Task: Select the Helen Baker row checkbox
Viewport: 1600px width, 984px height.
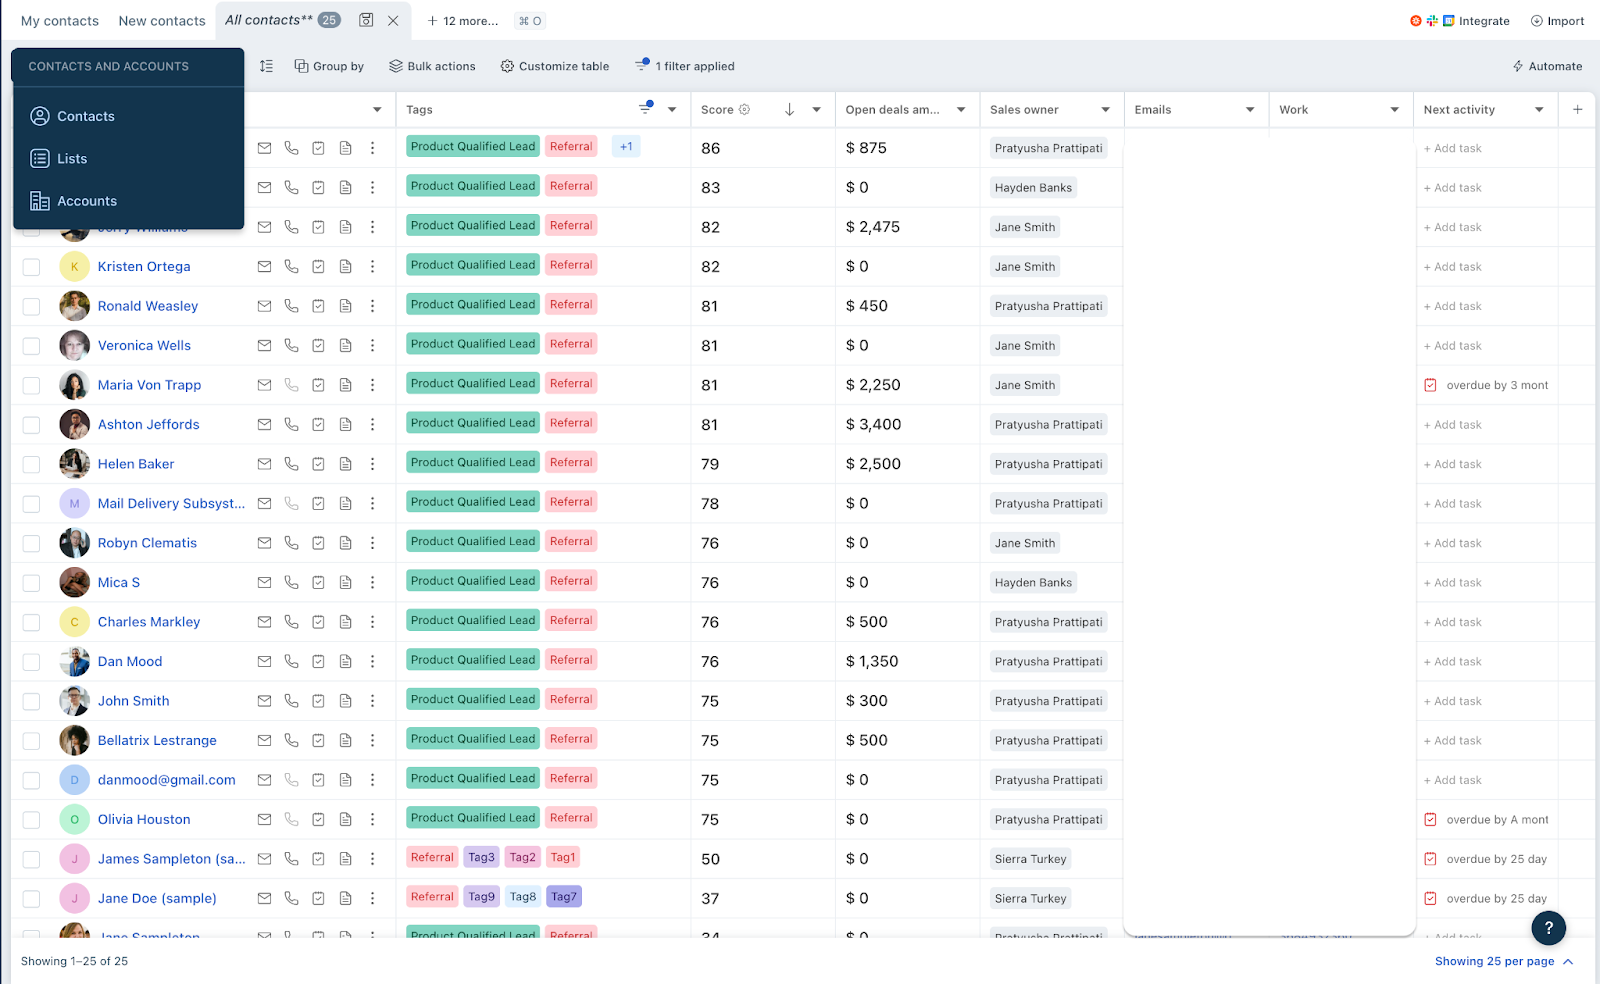Action: (32, 464)
